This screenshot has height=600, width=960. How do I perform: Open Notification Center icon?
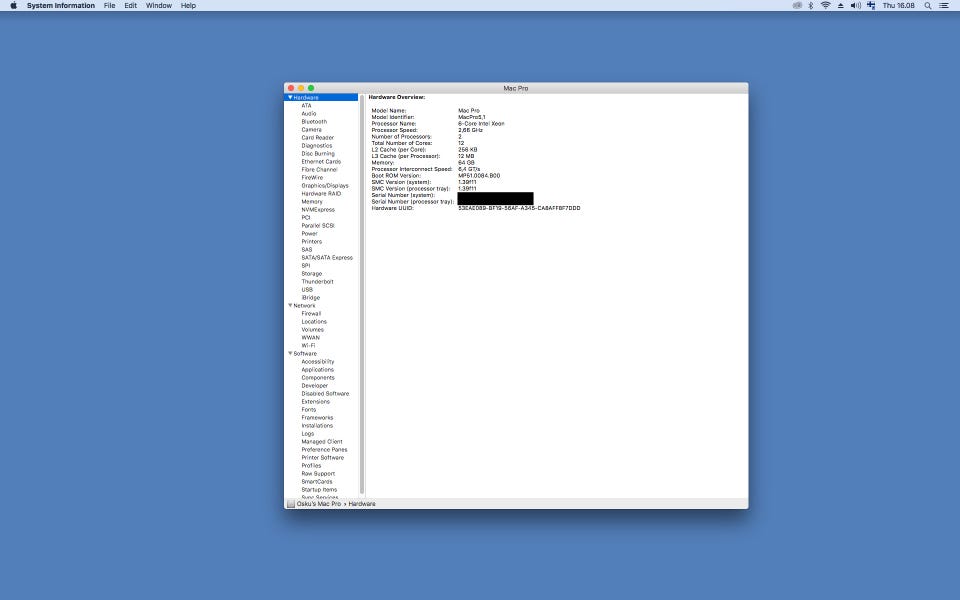click(944, 6)
